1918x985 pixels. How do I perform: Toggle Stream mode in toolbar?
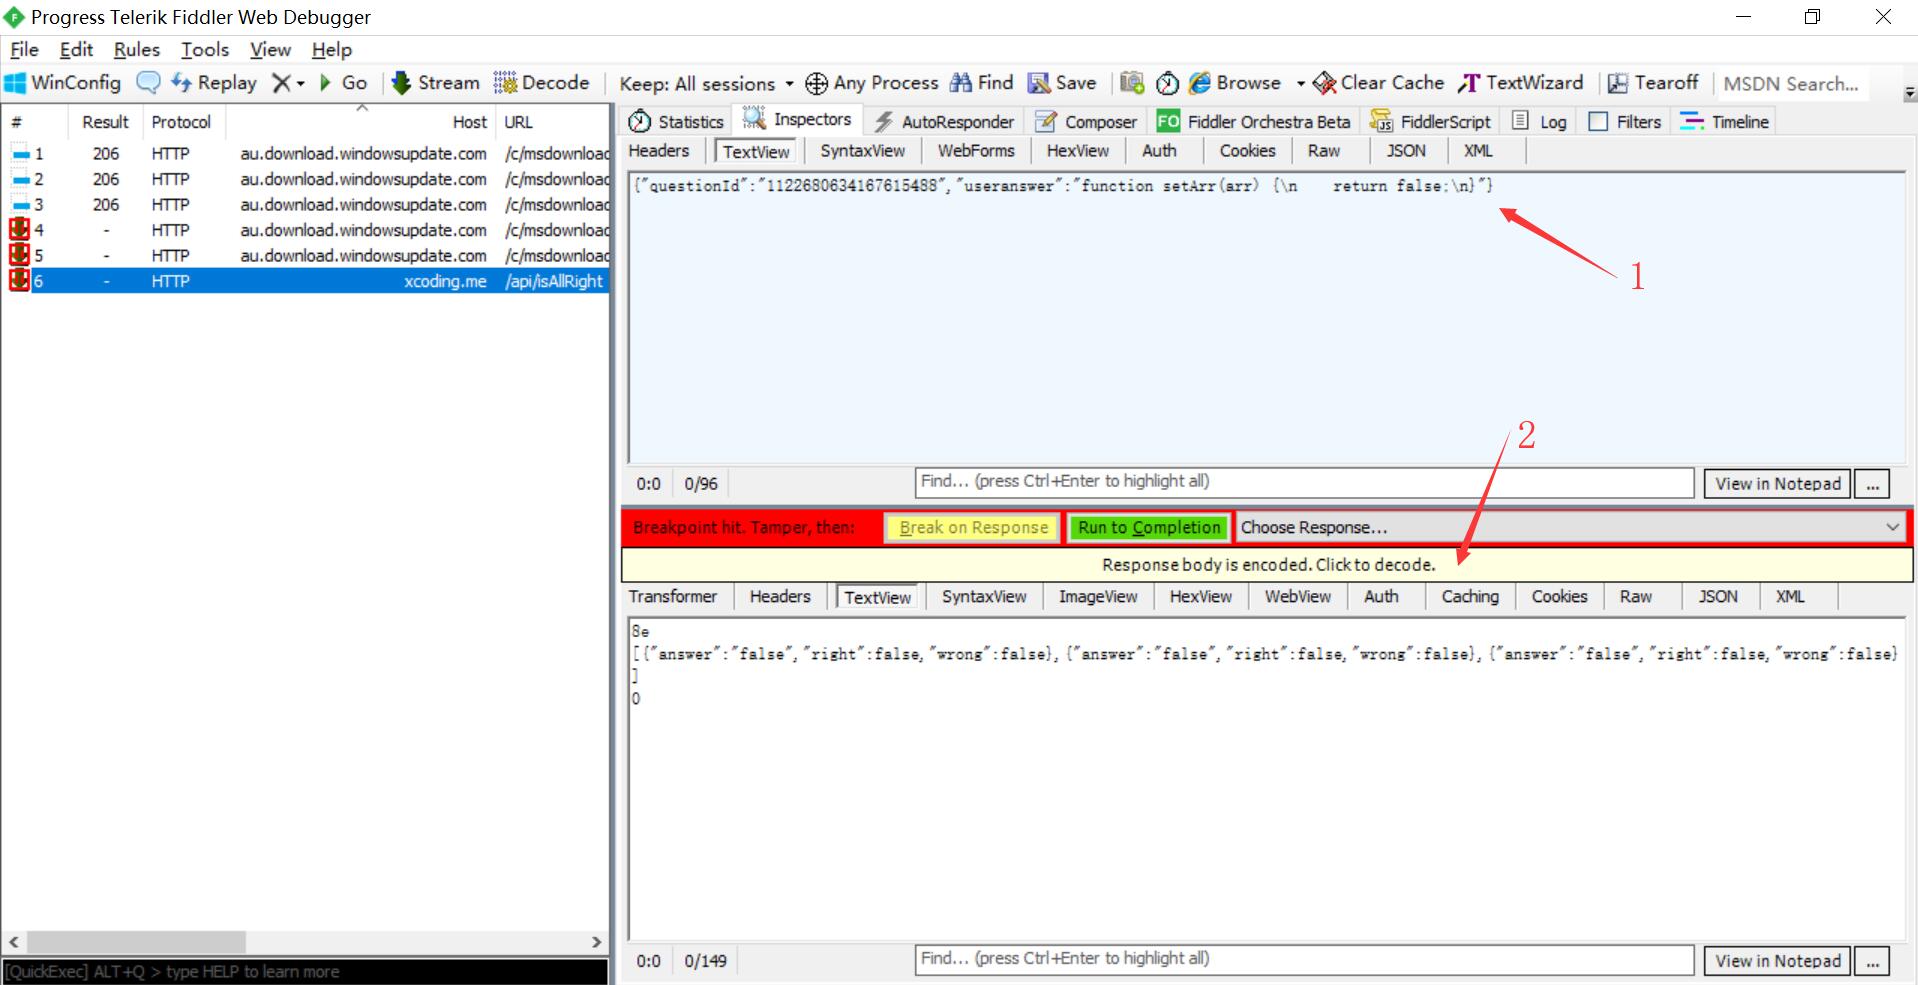click(x=435, y=83)
